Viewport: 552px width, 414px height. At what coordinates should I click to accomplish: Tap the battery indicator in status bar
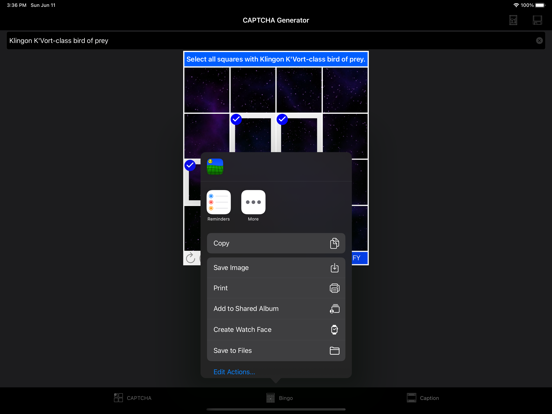[x=540, y=5]
